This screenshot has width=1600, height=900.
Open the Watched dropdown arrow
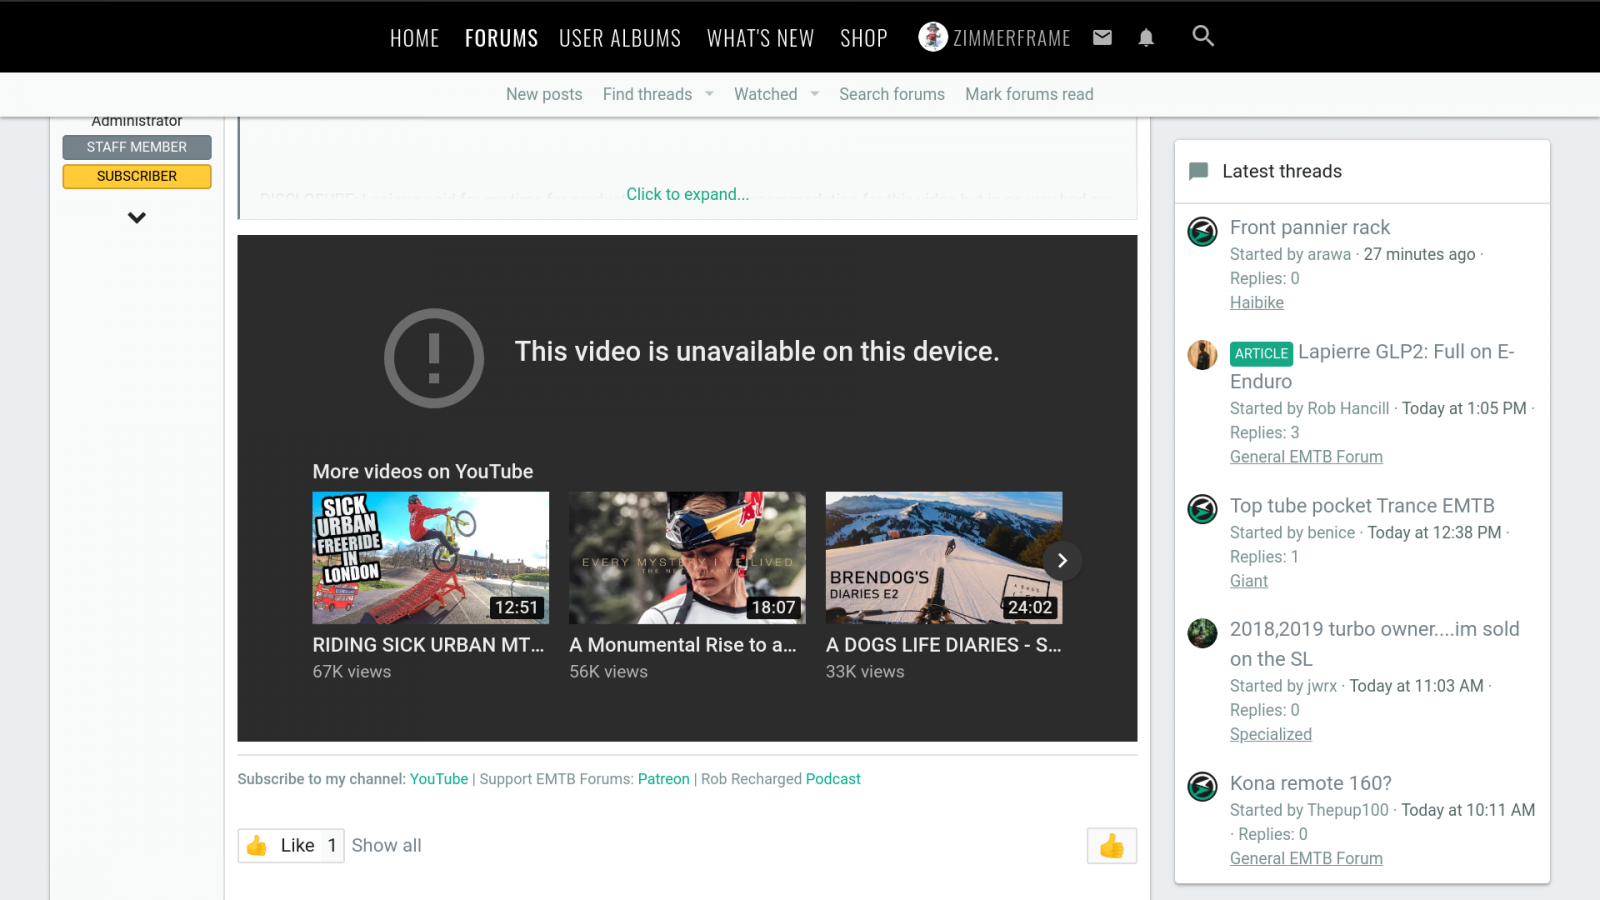pos(815,94)
